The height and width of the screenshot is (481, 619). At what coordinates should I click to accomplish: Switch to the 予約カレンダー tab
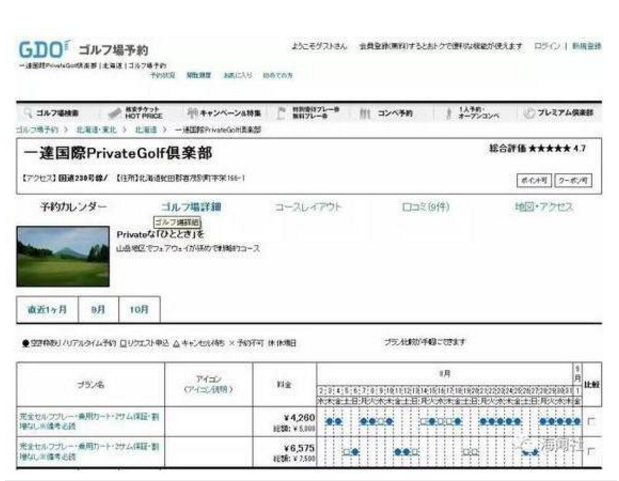[x=73, y=207]
